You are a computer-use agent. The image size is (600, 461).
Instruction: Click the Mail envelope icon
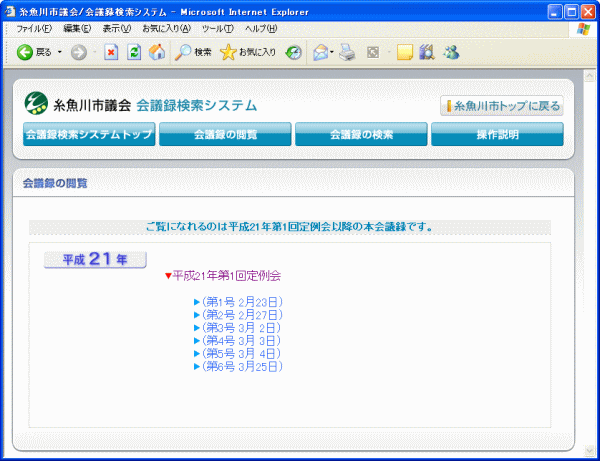pyautogui.click(x=321, y=52)
